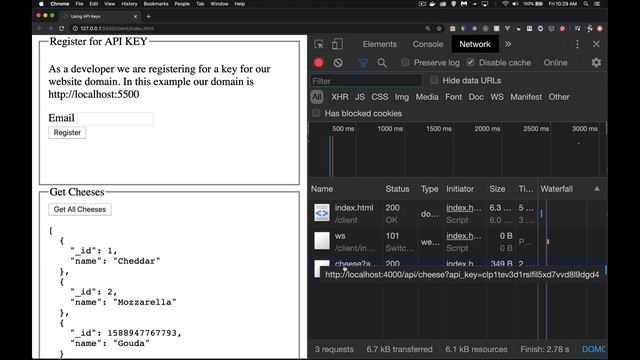Sort requests by Status column

click(397, 189)
